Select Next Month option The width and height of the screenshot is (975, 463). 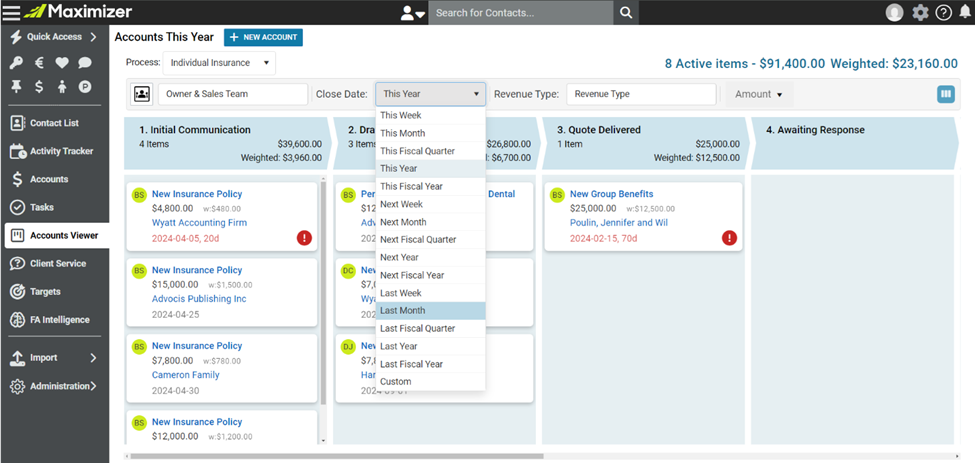click(x=430, y=222)
